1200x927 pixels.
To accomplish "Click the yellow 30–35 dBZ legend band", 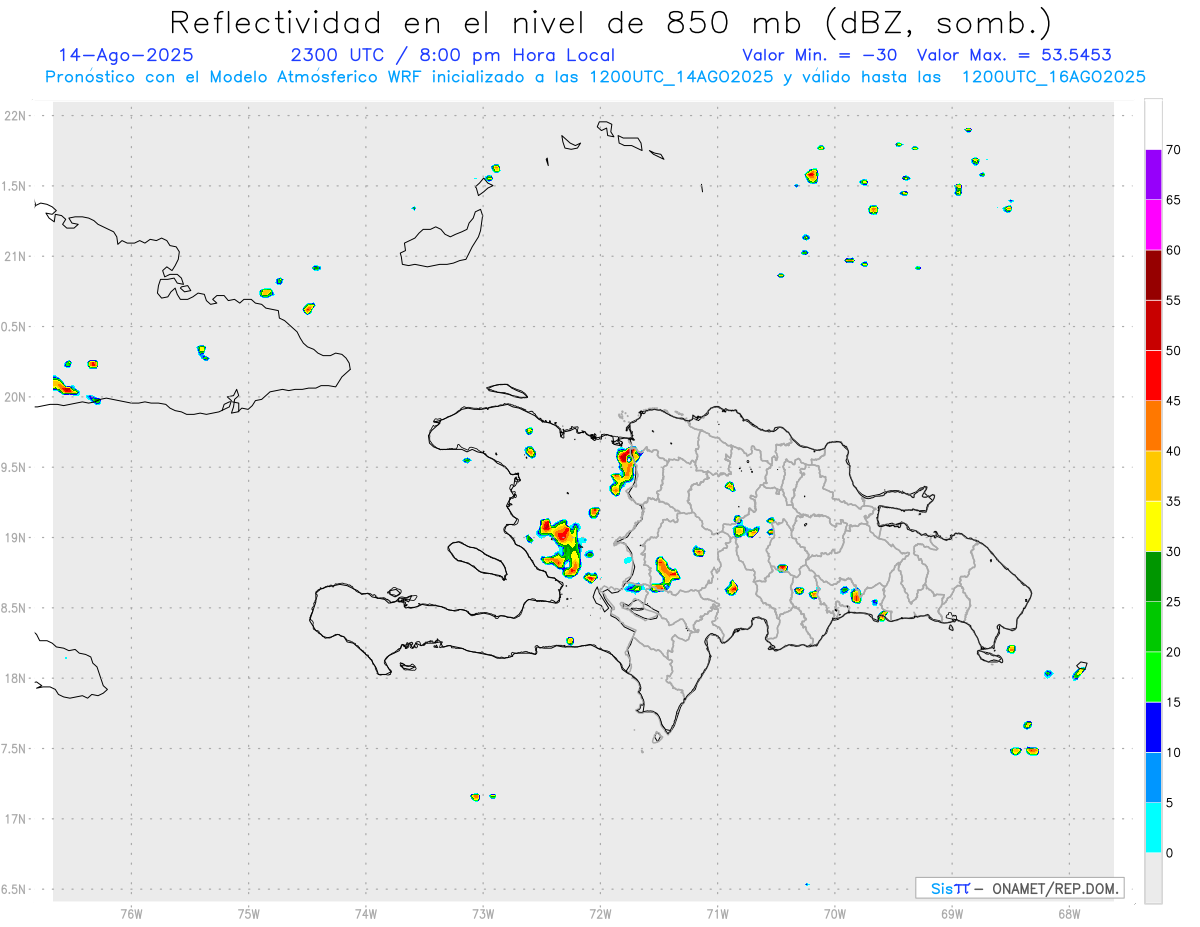I will (x=1153, y=526).
